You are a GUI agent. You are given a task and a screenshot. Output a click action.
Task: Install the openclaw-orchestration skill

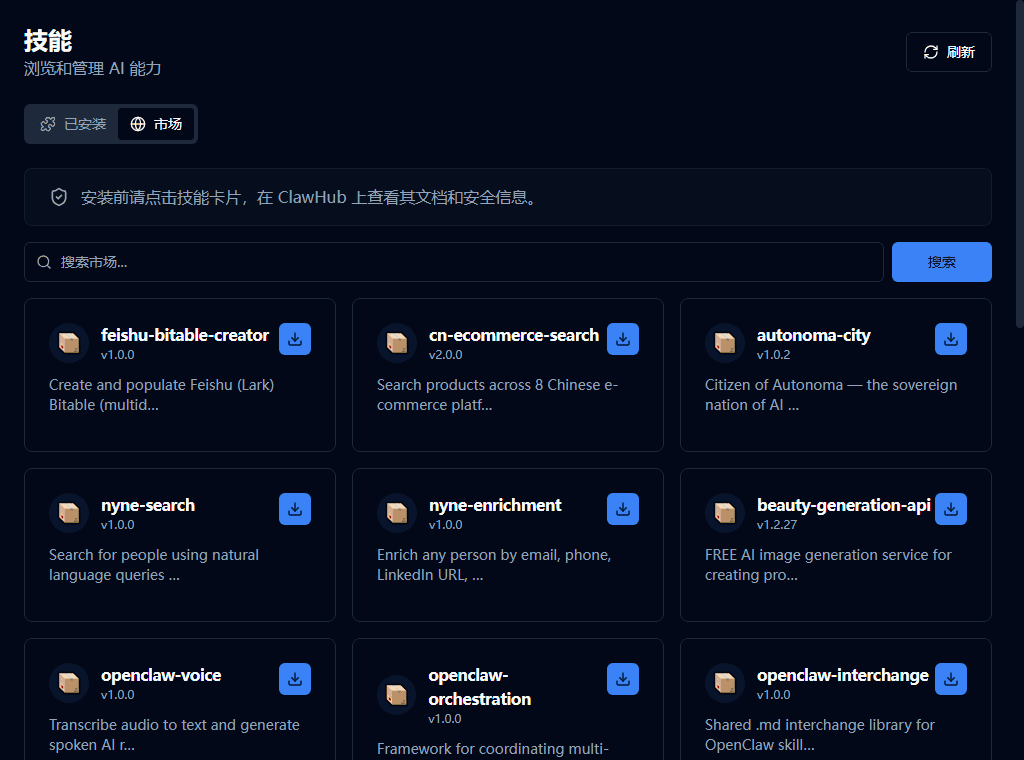[x=623, y=679]
